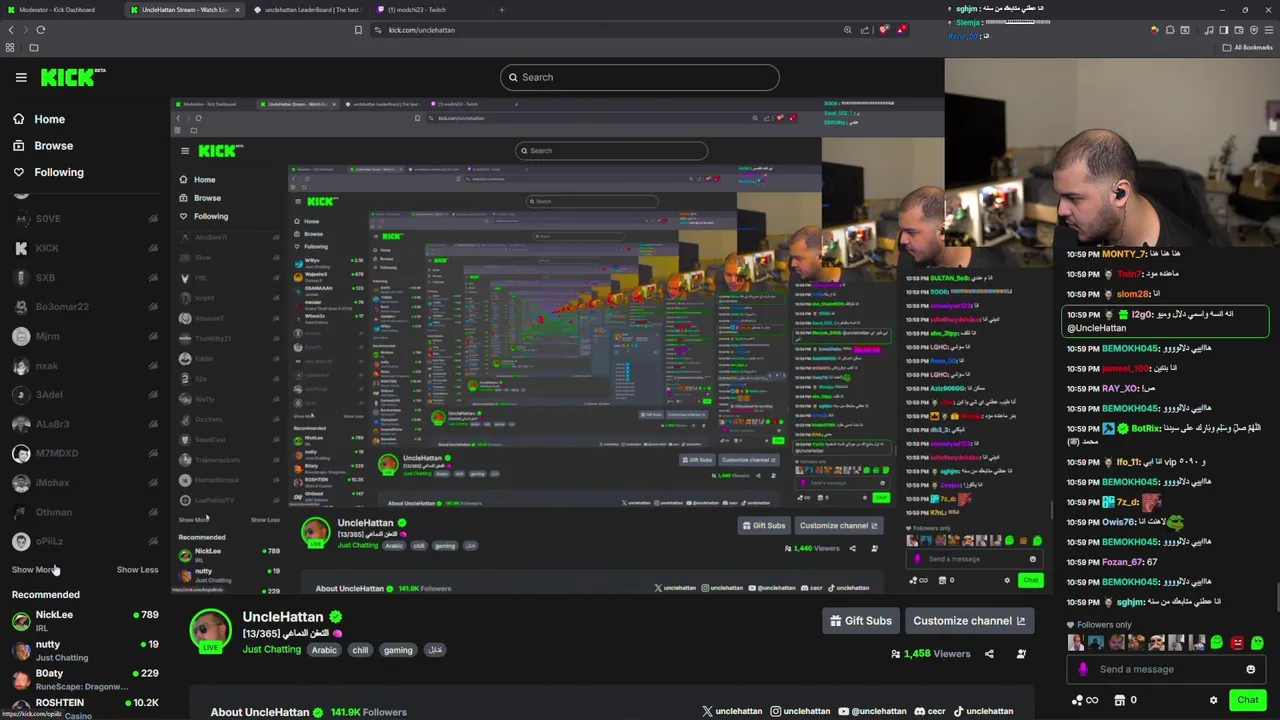Viewport: 1280px width, 720px height.
Task: Click Gift Subs in the nested stream copy
Action: point(763,526)
